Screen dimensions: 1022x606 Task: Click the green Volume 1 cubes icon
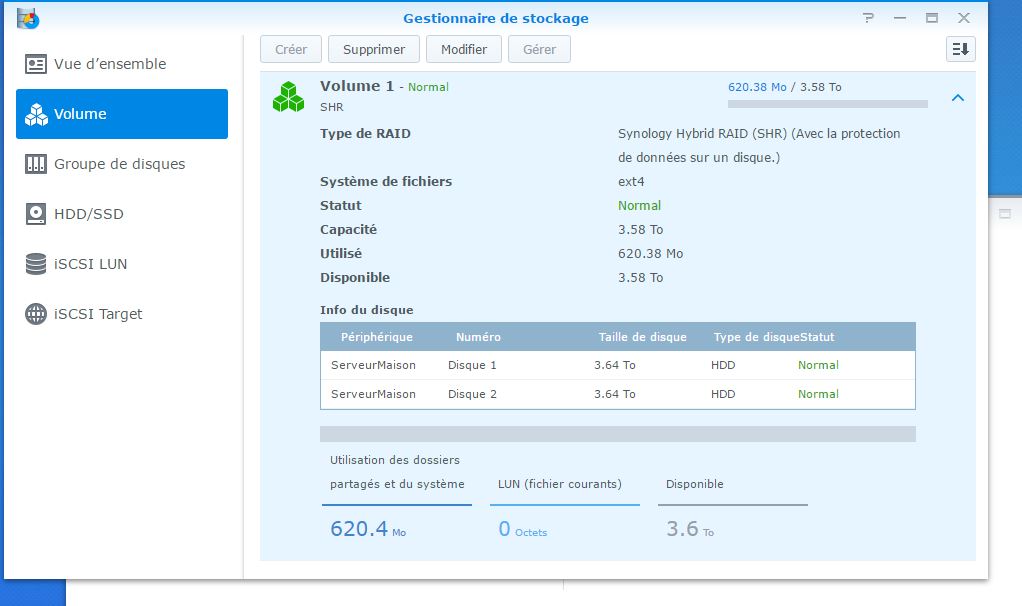click(x=289, y=96)
